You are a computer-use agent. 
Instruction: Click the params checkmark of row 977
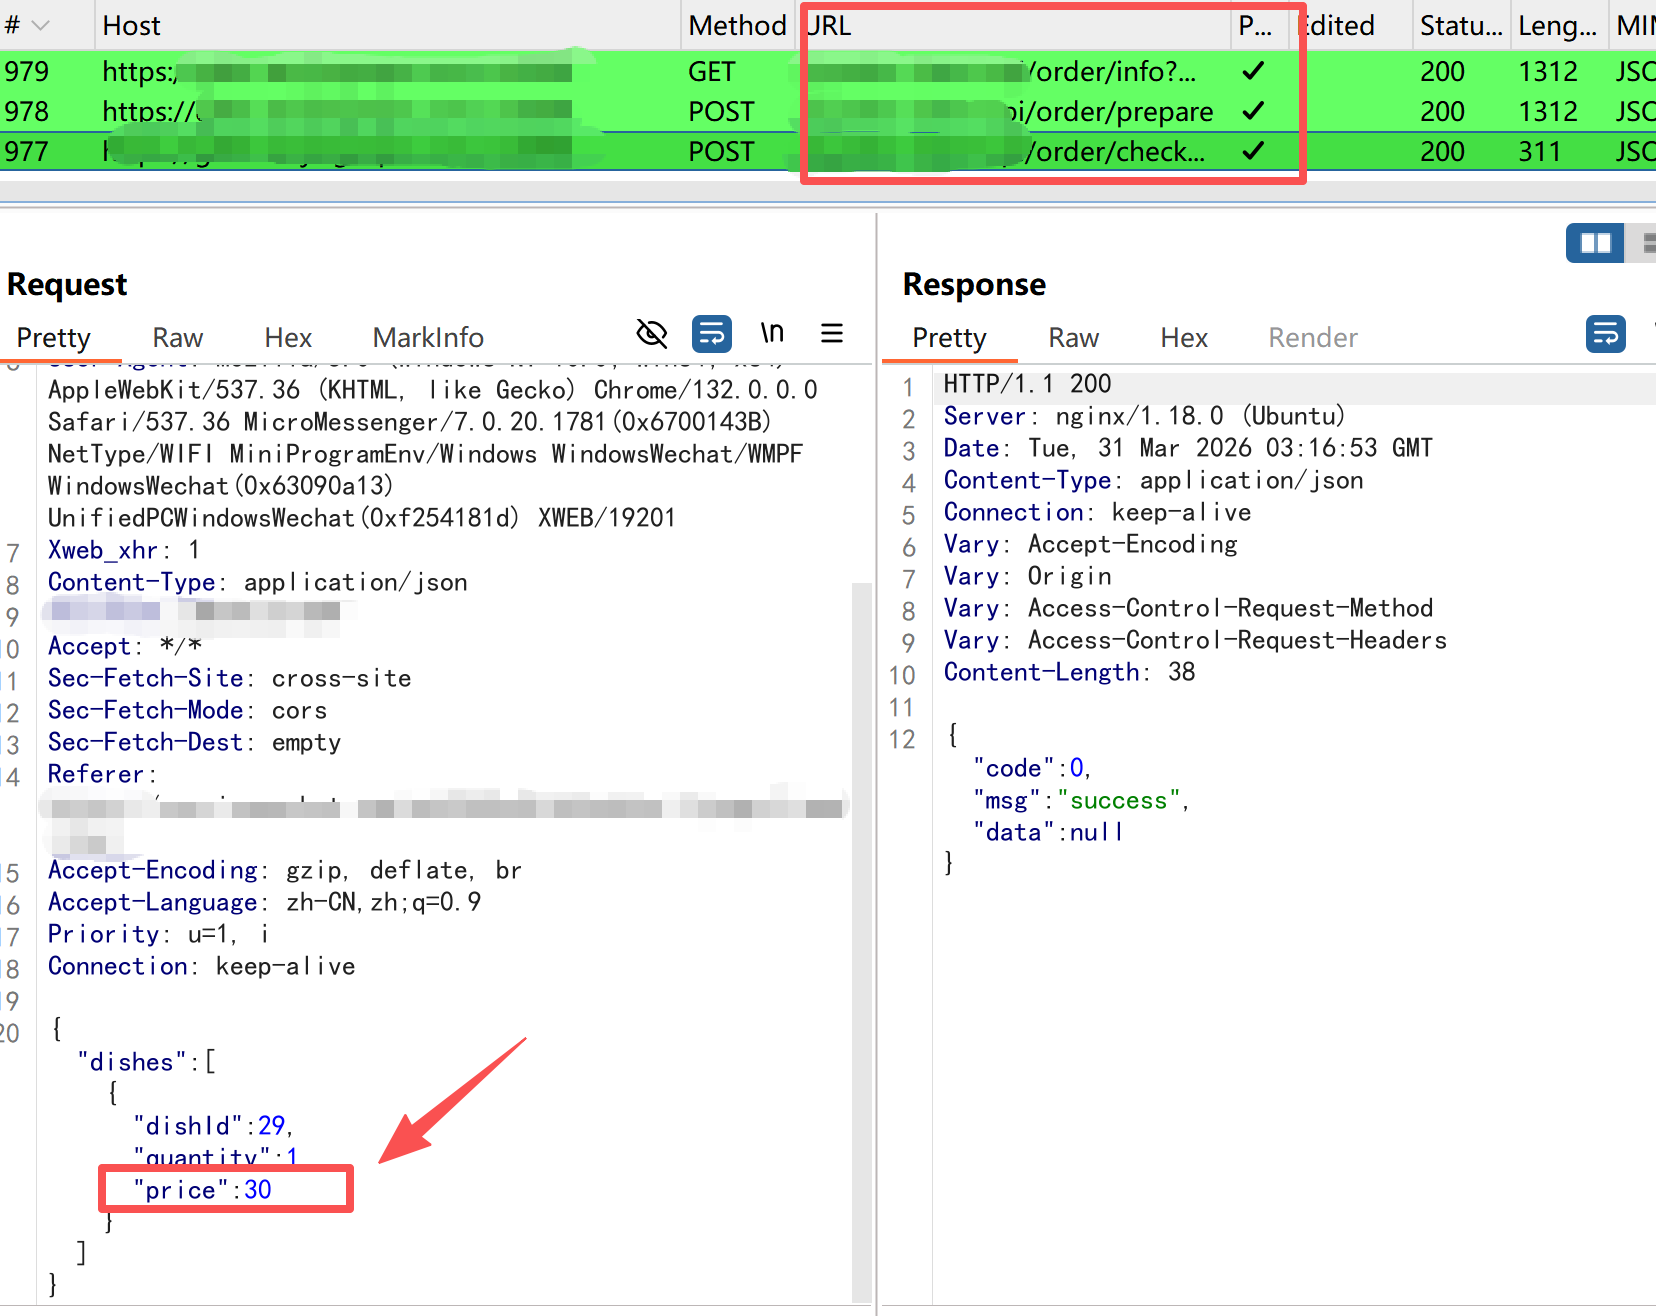pyautogui.click(x=1253, y=151)
